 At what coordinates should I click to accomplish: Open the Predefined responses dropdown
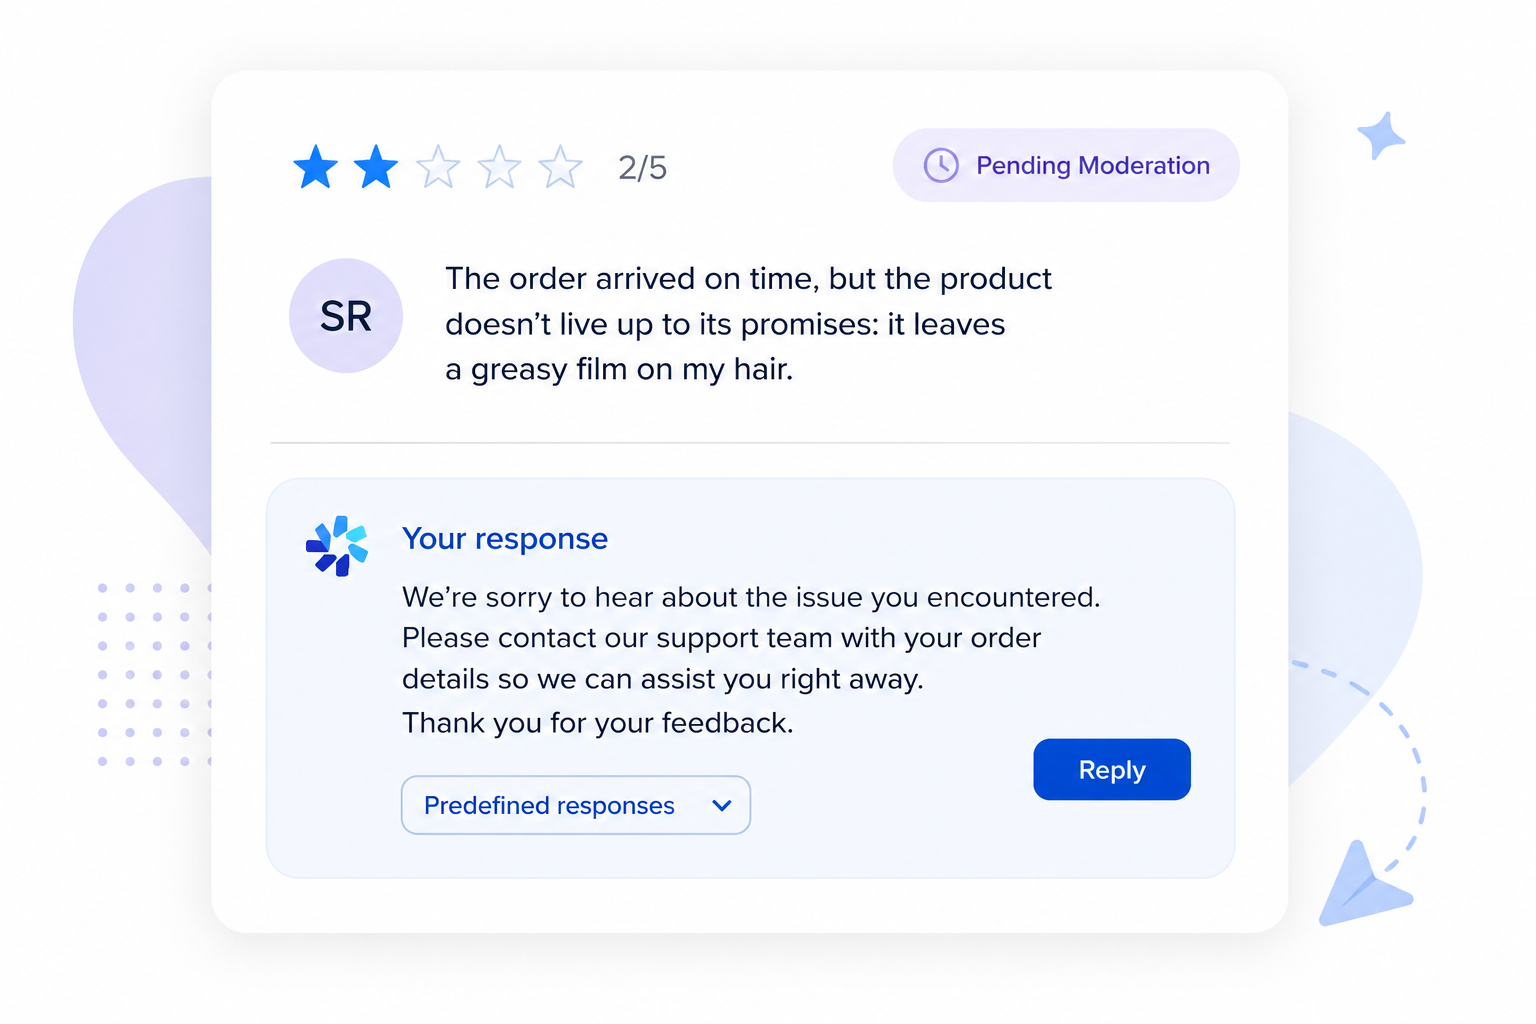pyautogui.click(x=576, y=805)
